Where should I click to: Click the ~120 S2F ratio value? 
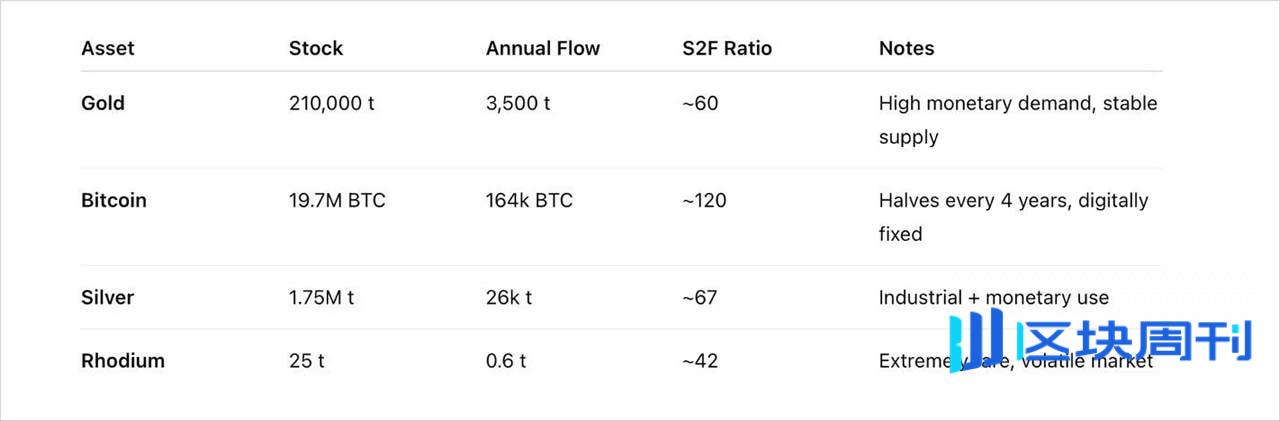tap(704, 200)
